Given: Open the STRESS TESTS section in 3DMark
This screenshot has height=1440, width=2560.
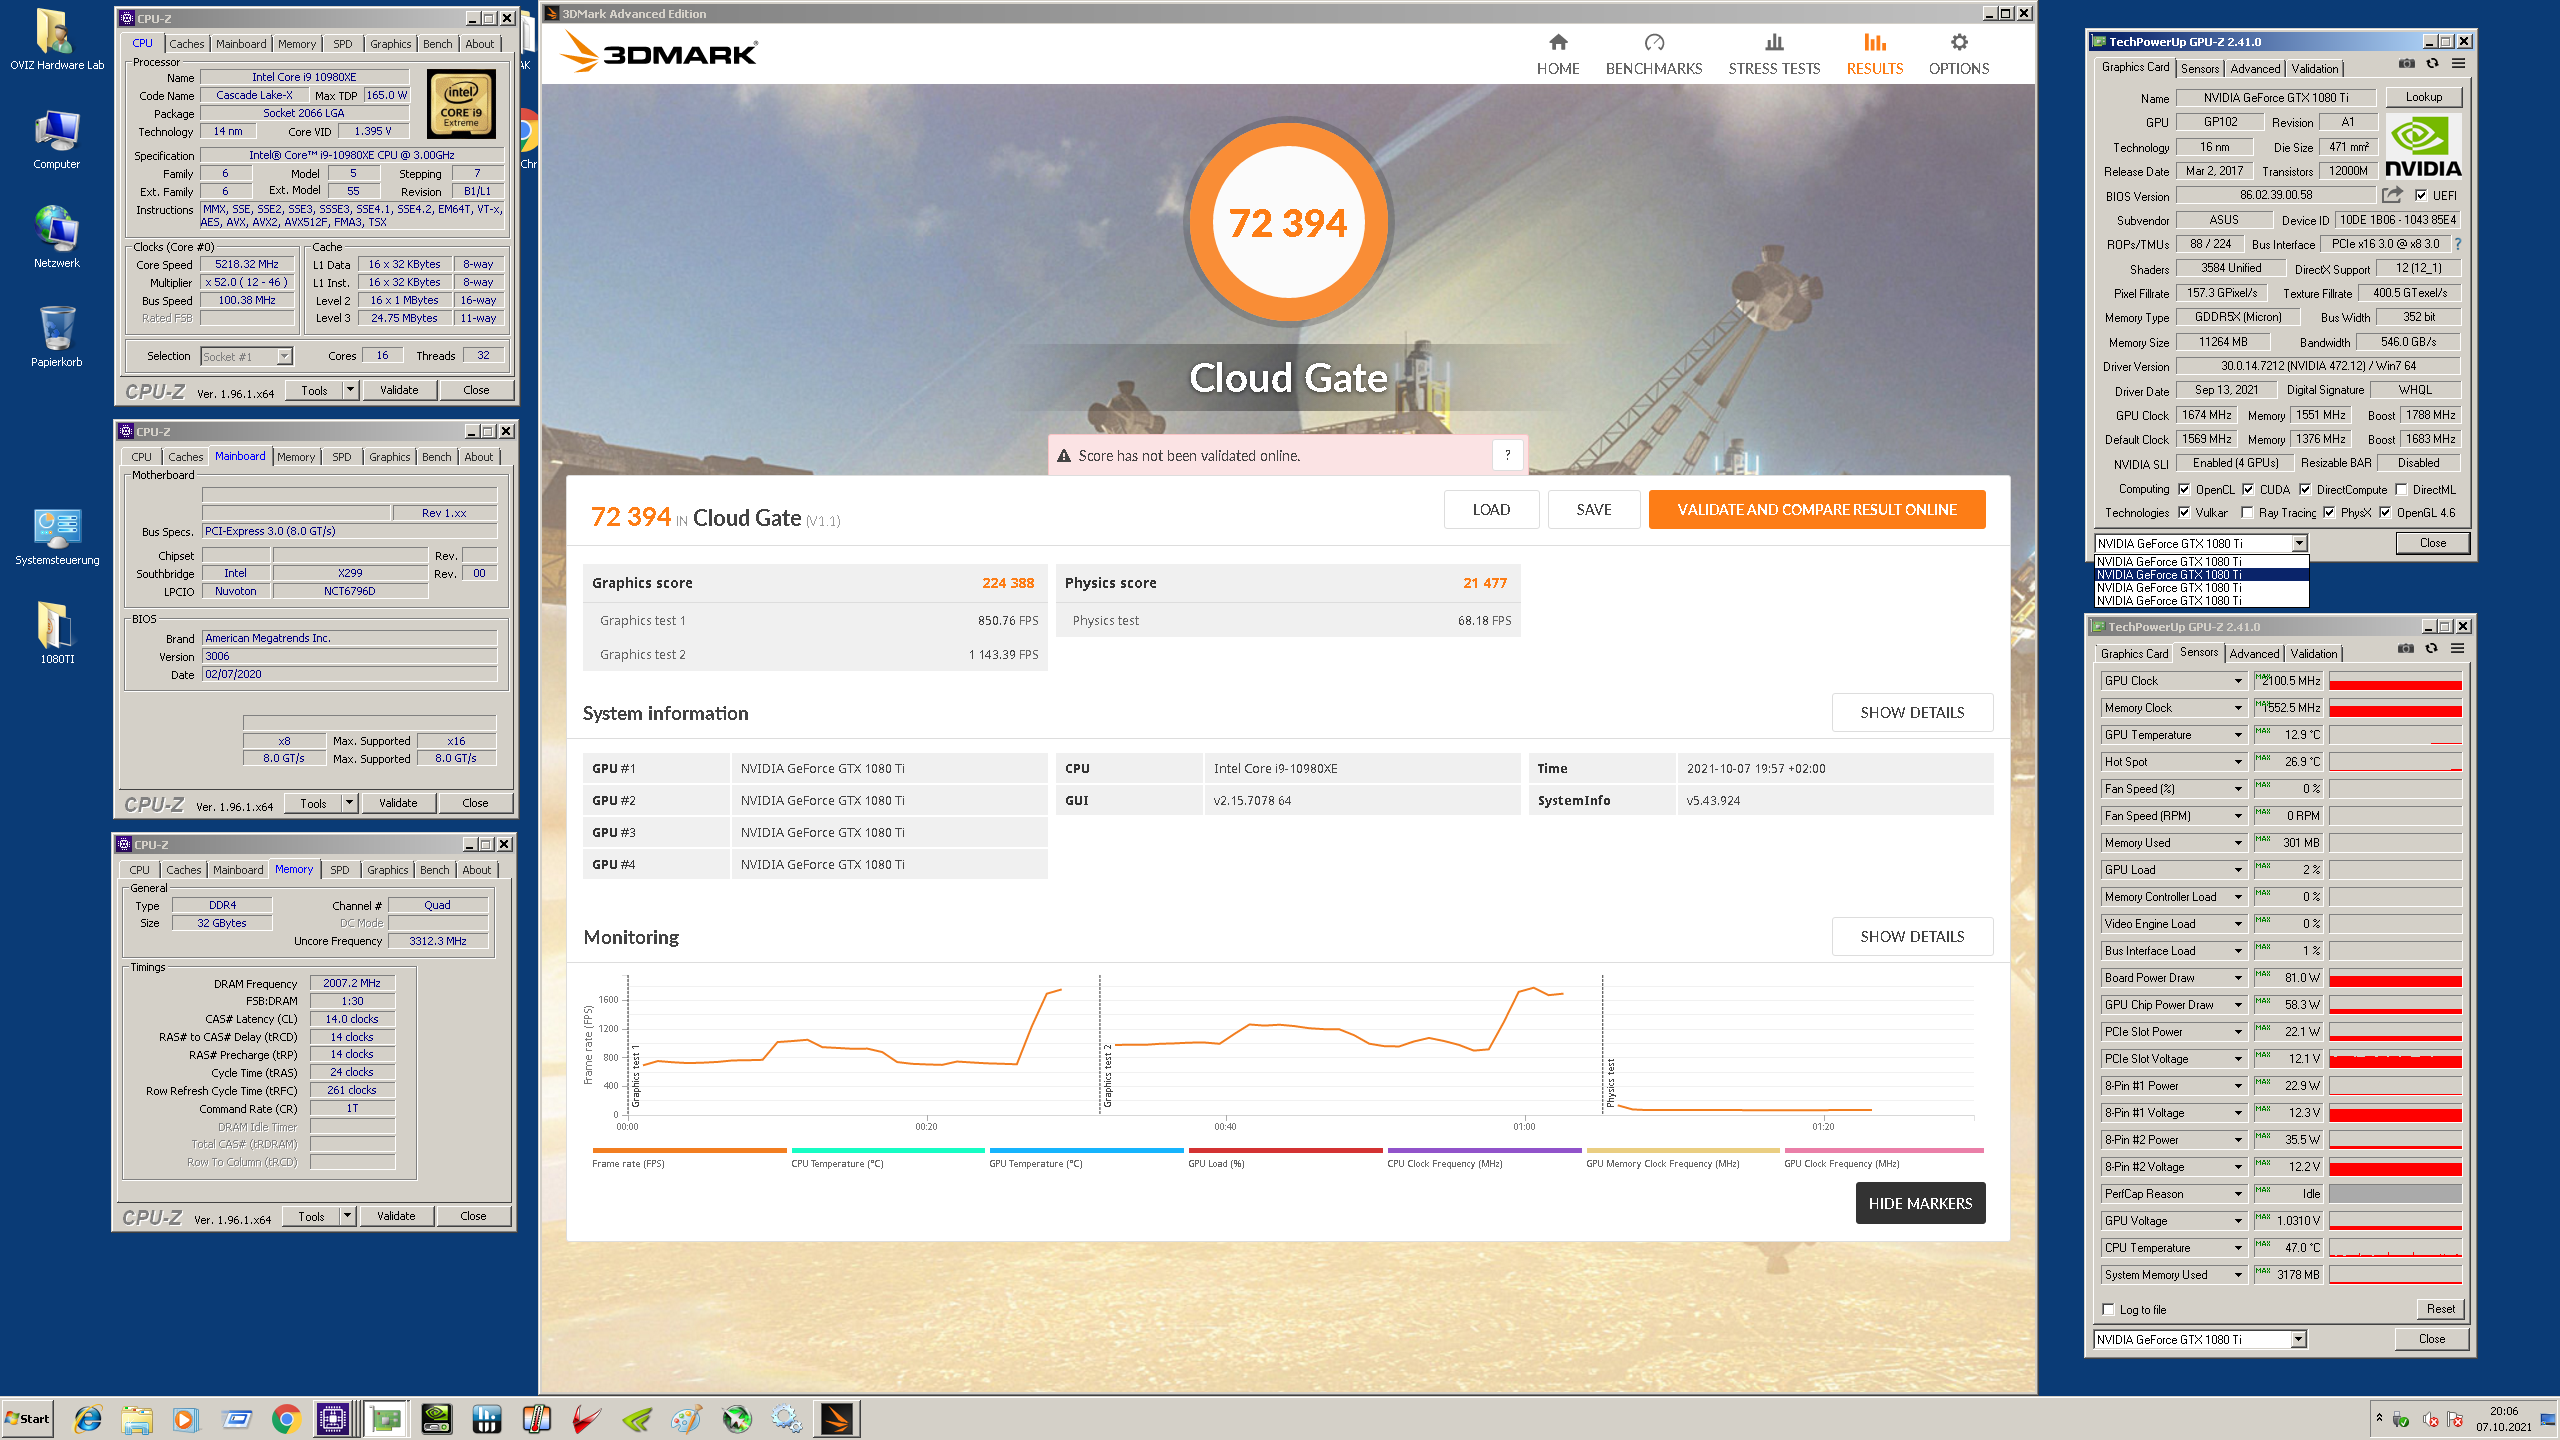Looking at the screenshot, I should point(1774,55).
